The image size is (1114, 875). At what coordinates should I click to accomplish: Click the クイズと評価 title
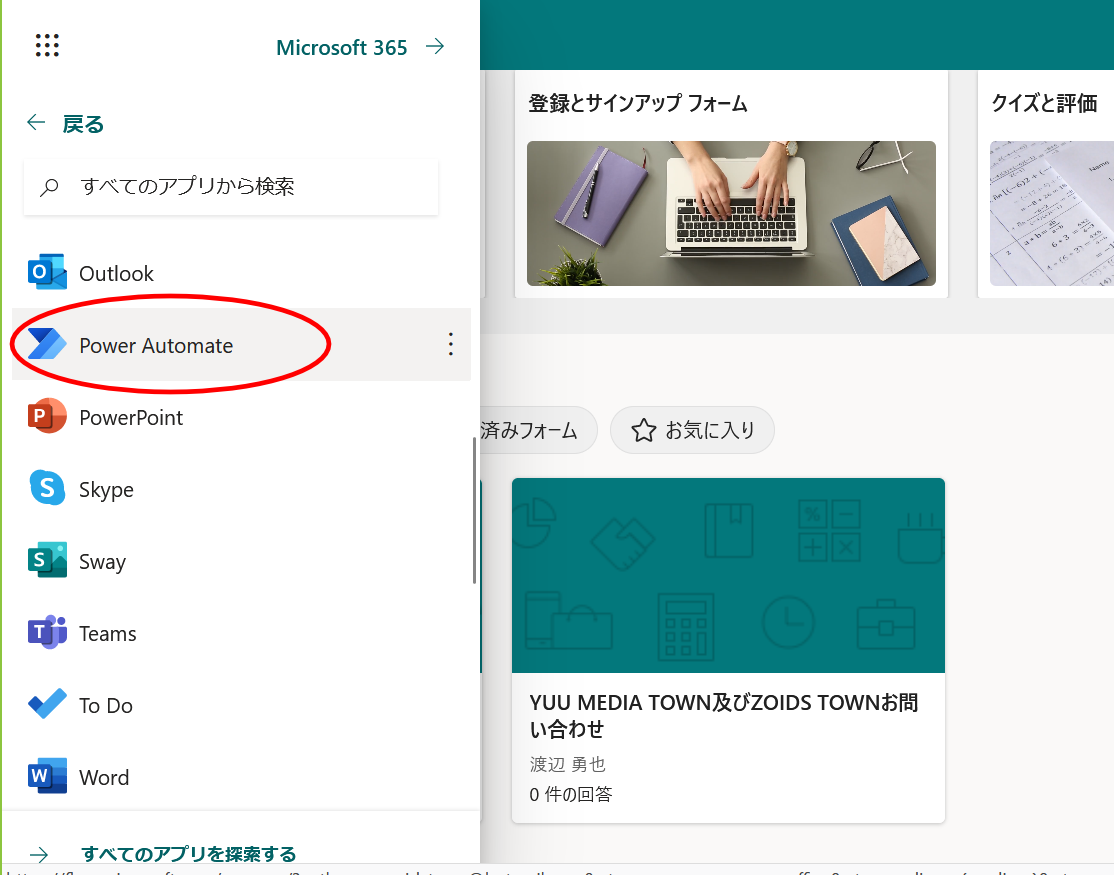pos(1044,104)
